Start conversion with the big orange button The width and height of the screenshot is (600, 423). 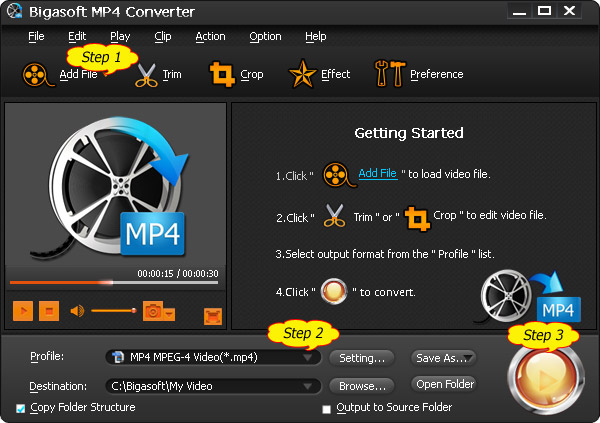coord(546,379)
